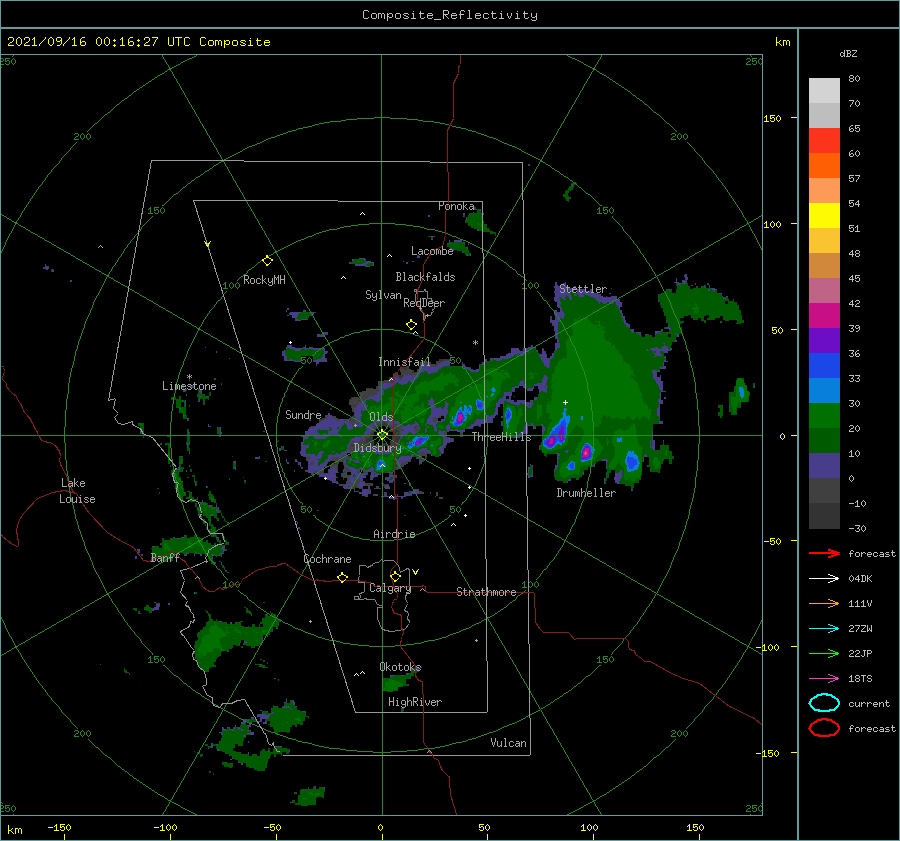Select the 39 dBZ magenta color swatch
Image resolution: width=900 pixels, height=841 pixels.
click(824, 315)
